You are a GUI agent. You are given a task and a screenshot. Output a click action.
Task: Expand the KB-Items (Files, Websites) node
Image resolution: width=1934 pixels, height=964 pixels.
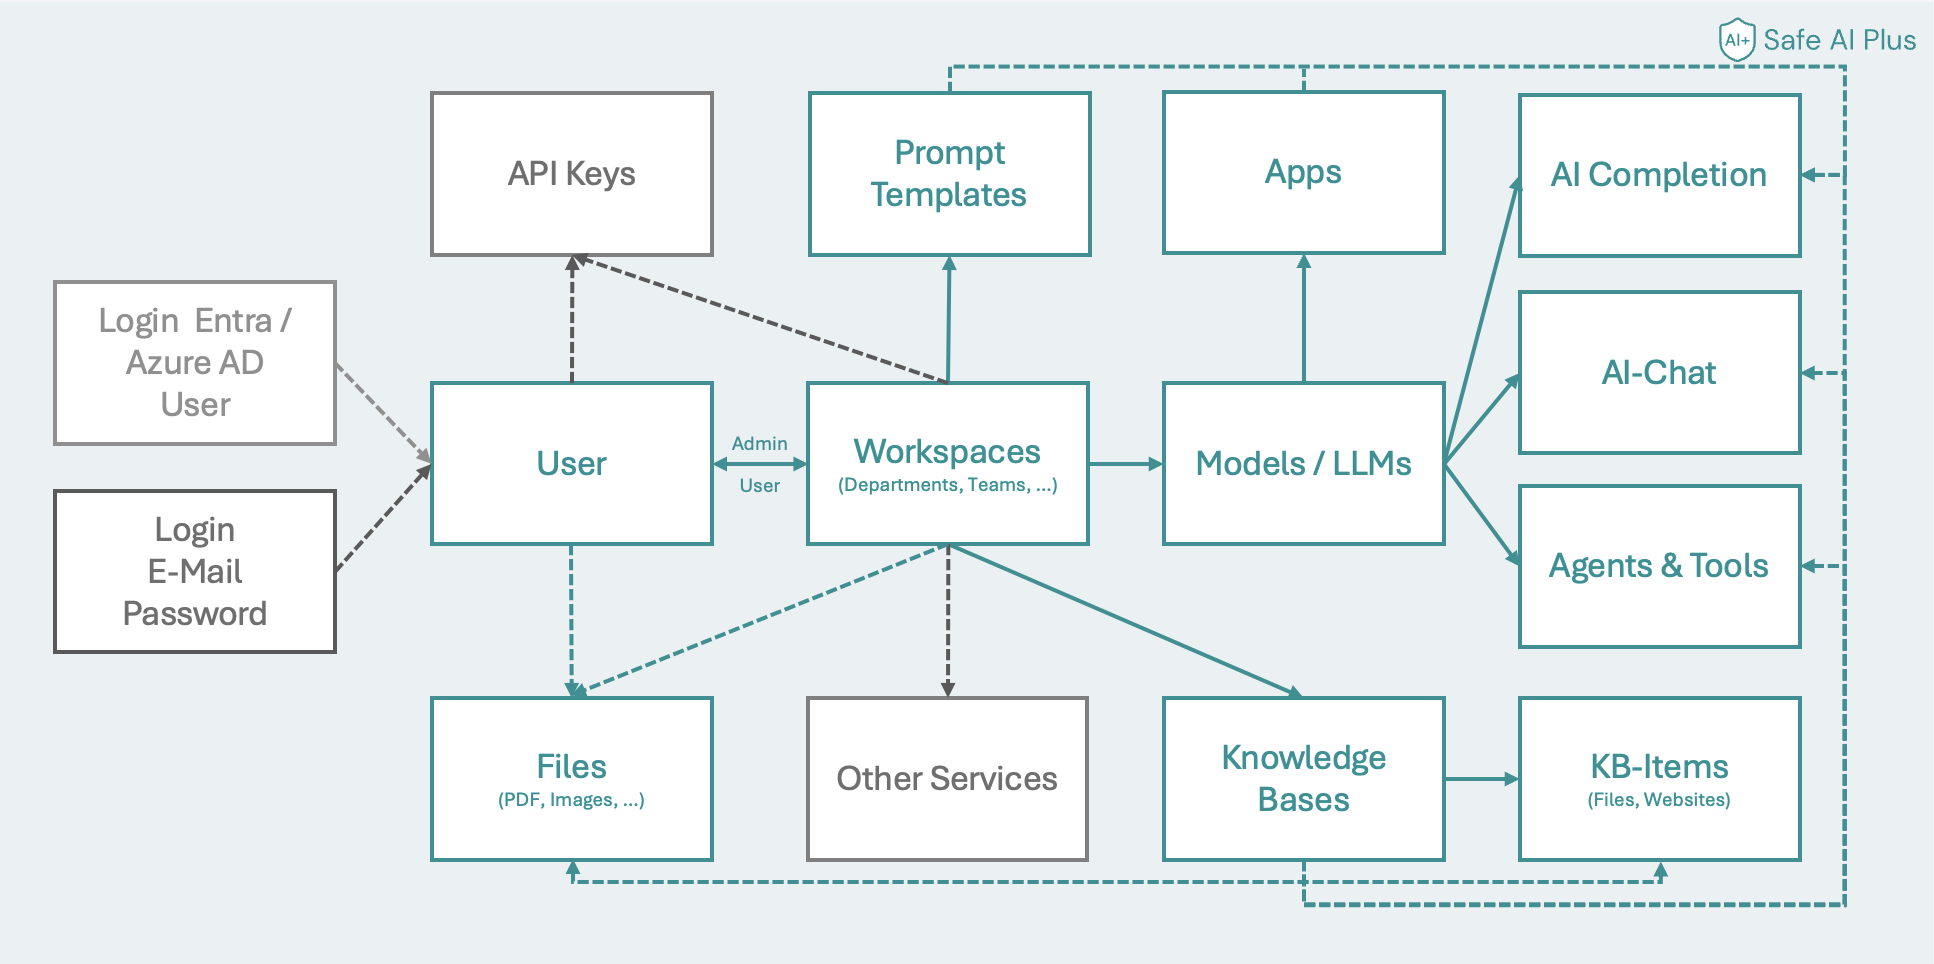1658,778
